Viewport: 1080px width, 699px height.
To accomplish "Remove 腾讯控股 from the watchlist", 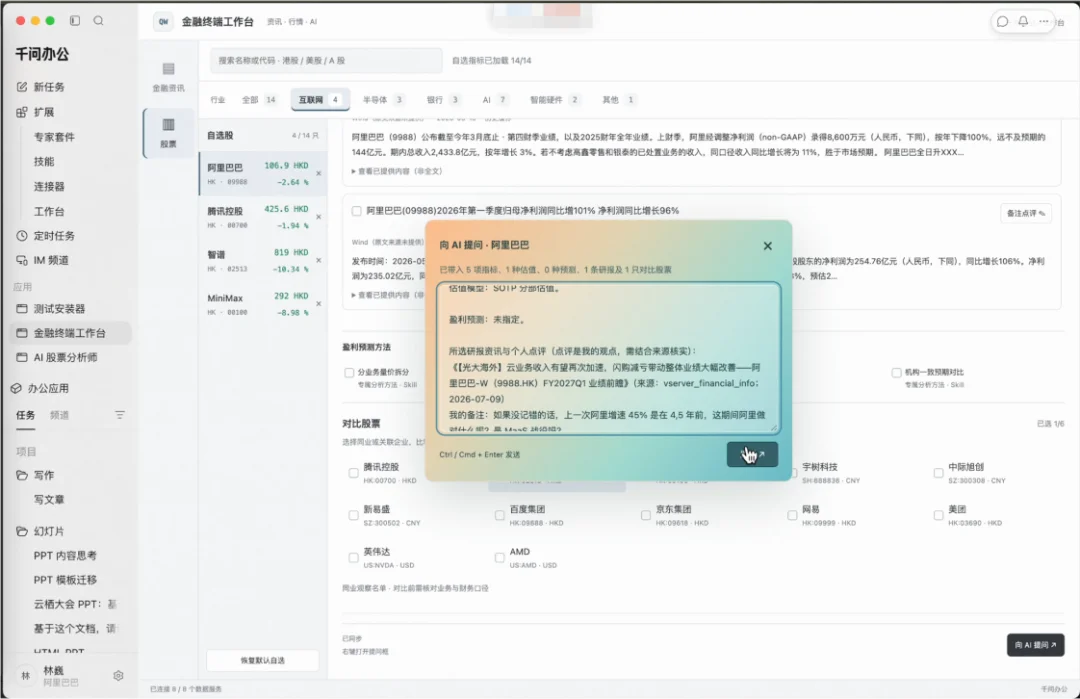I will click(318, 217).
